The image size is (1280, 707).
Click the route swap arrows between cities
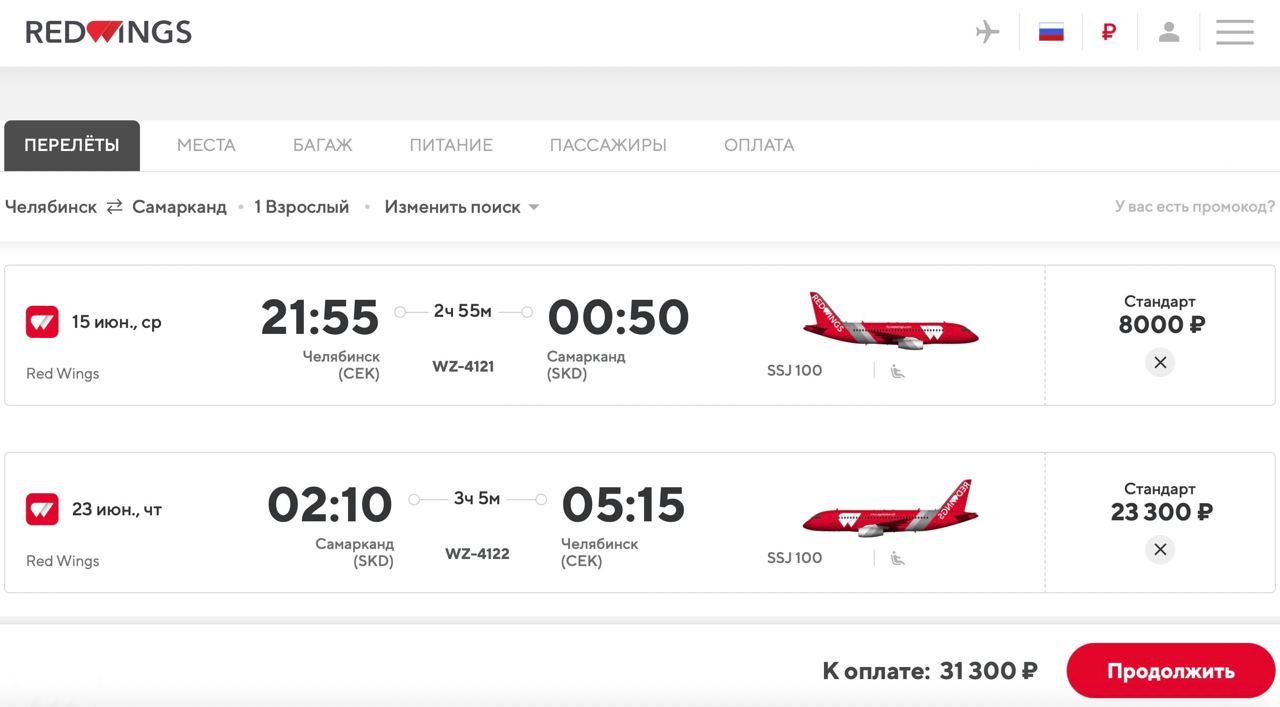115,207
